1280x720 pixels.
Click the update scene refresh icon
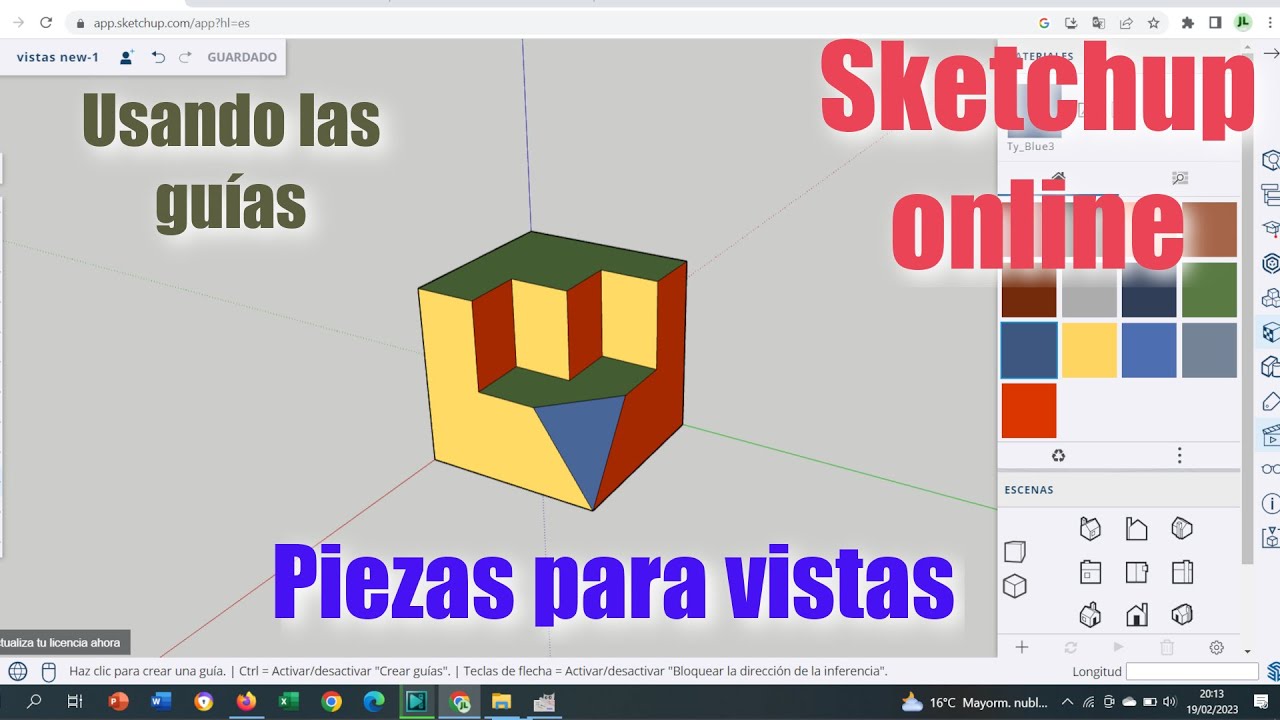pyautogui.click(x=1071, y=648)
